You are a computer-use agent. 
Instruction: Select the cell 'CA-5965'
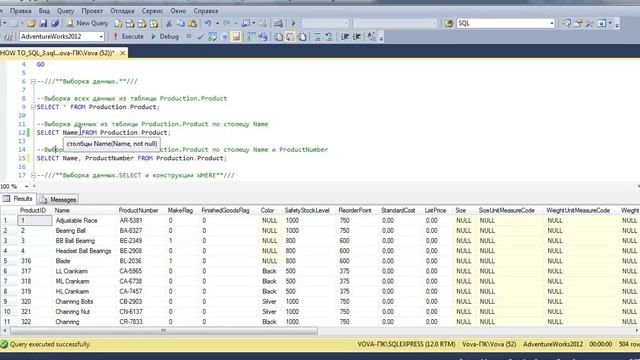click(x=141, y=271)
